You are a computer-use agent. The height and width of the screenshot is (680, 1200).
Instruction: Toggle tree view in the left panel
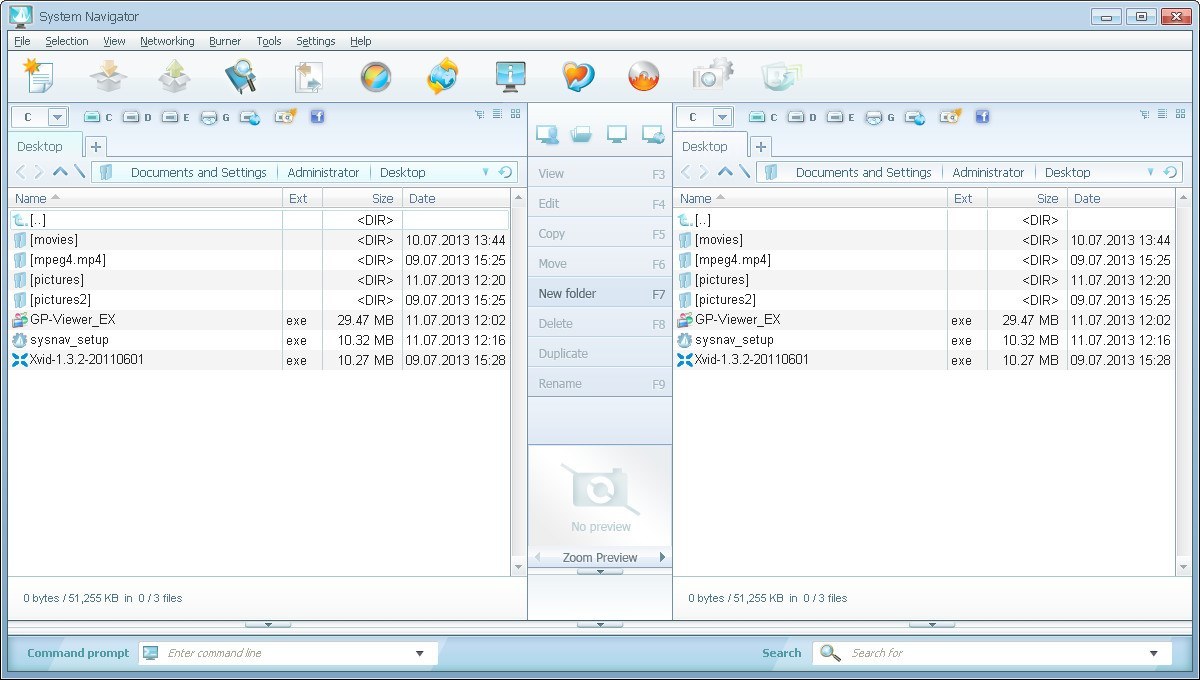click(479, 114)
